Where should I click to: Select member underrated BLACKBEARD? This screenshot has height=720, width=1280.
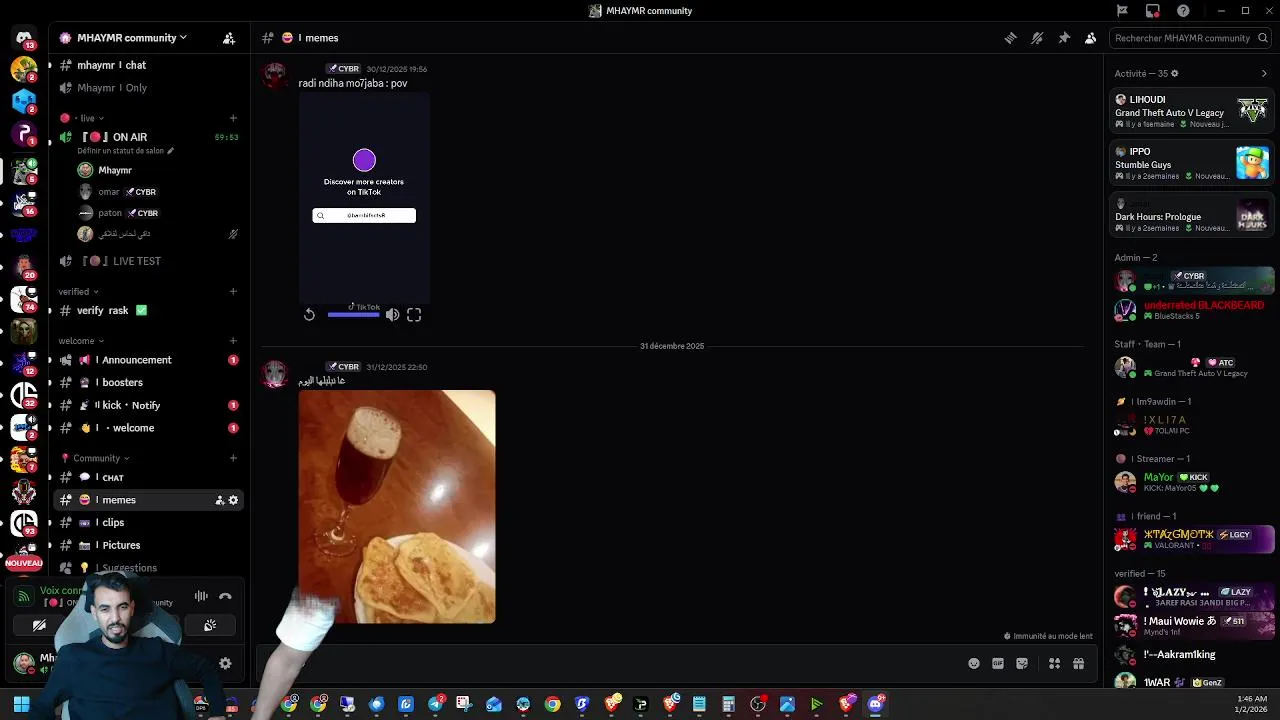click(1192, 310)
